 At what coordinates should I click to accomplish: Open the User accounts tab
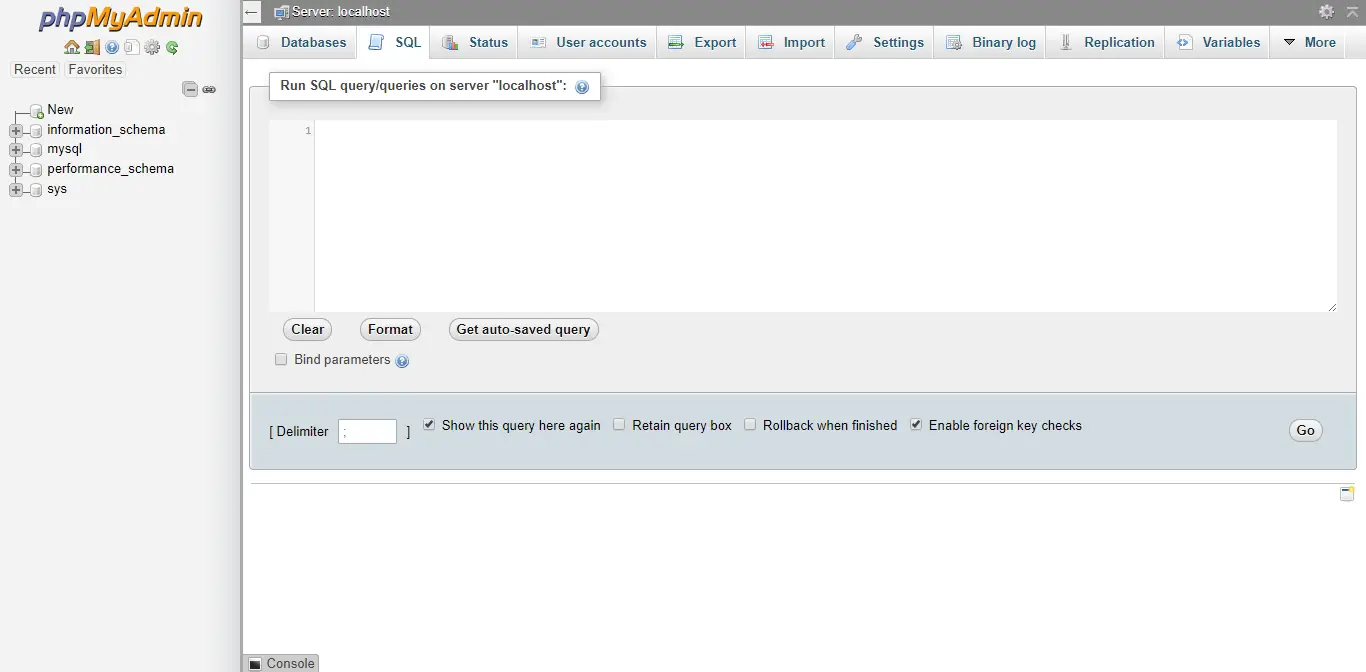[x=589, y=42]
